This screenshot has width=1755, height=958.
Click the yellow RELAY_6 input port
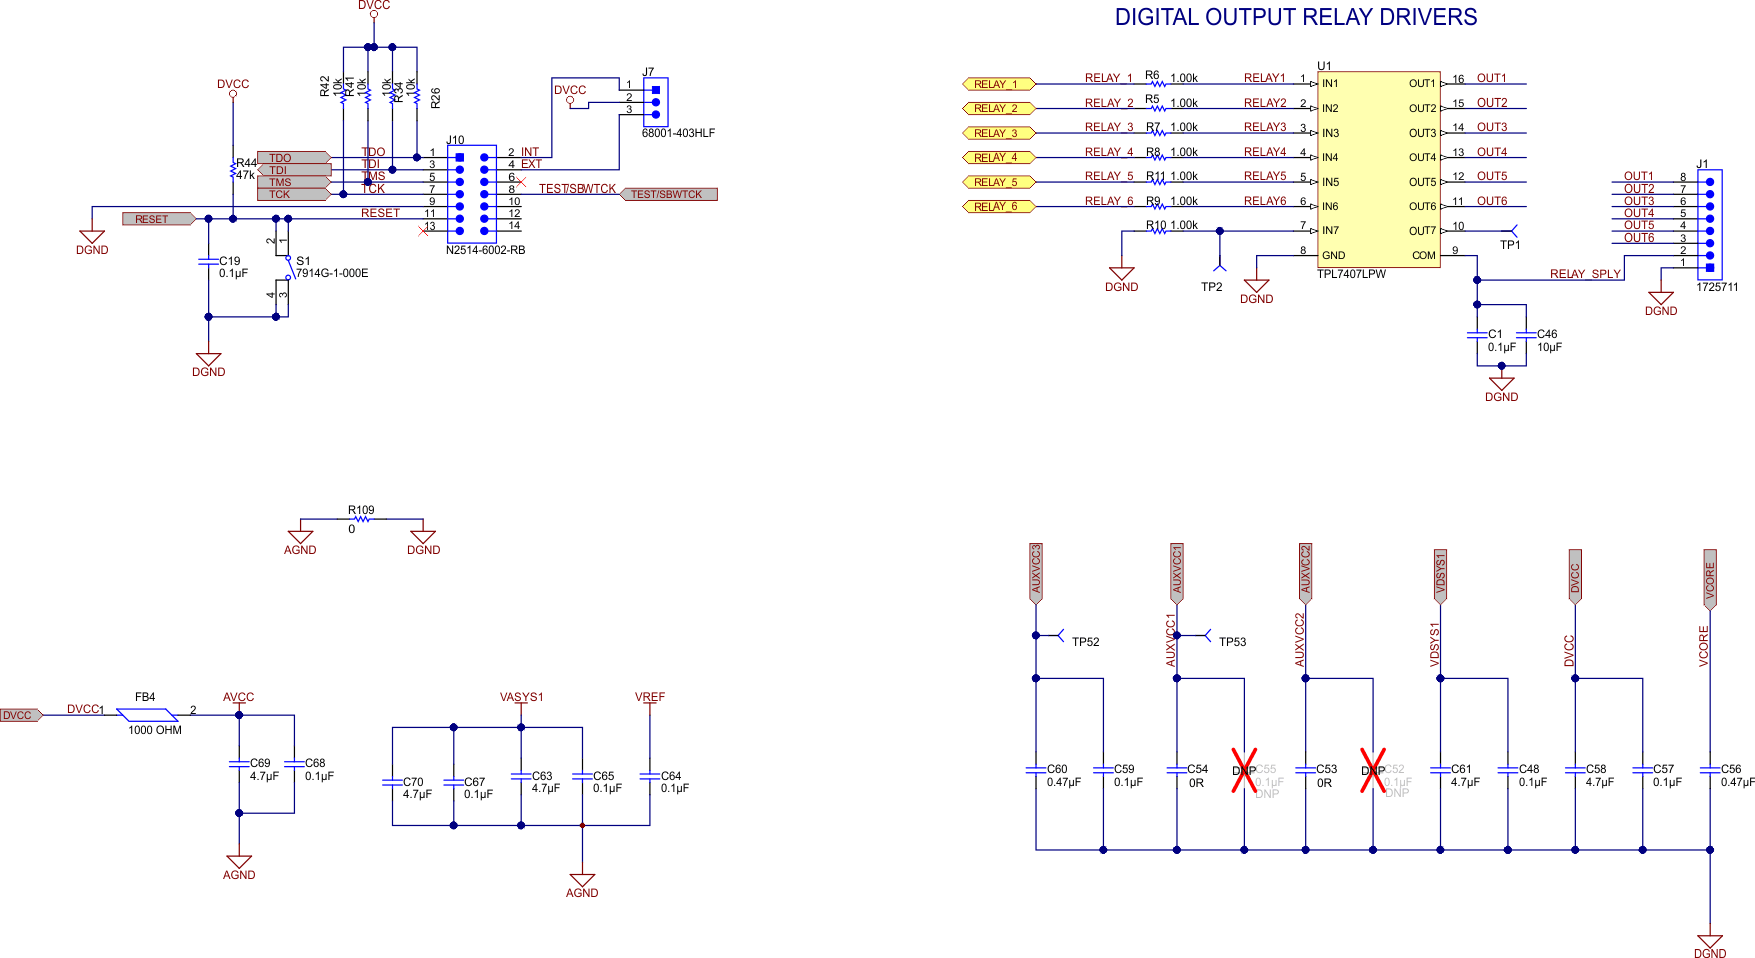999,206
